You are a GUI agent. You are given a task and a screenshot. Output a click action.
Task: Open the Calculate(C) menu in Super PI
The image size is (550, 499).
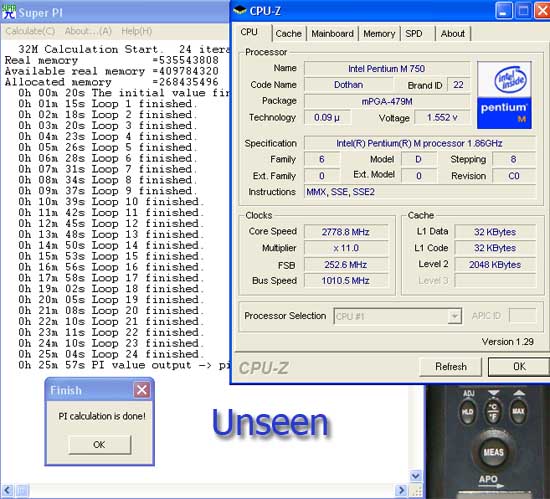click(30, 31)
